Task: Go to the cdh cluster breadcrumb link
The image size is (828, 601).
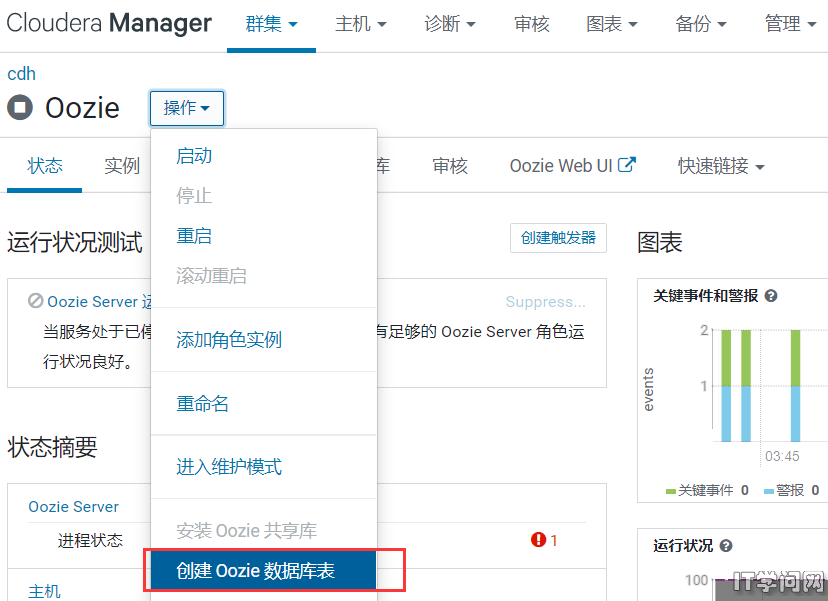Action: pos(22,74)
